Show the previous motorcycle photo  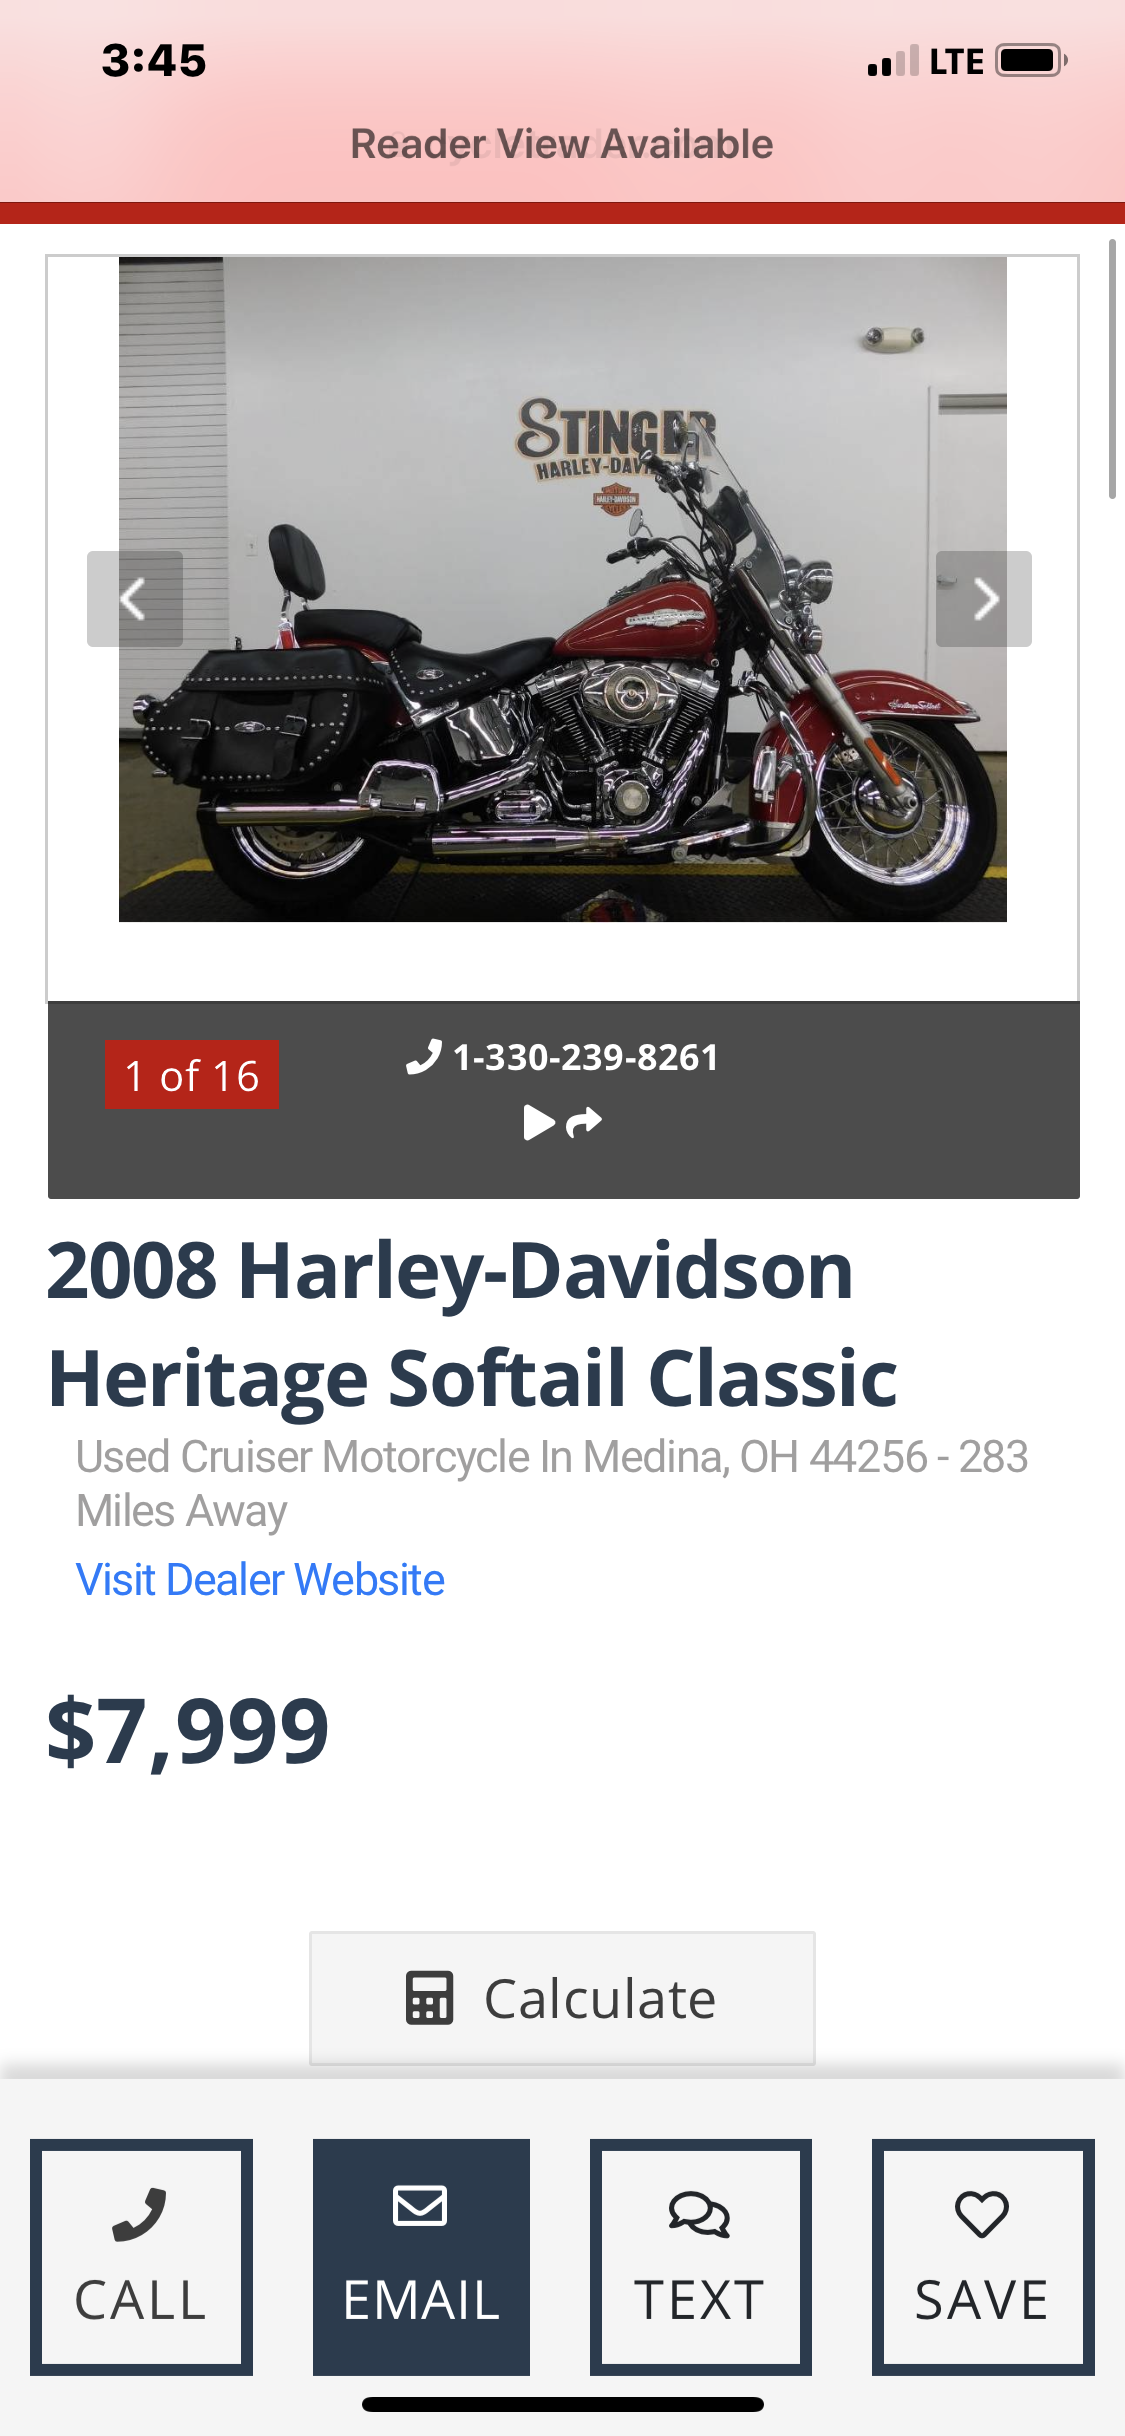(x=135, y=599)
